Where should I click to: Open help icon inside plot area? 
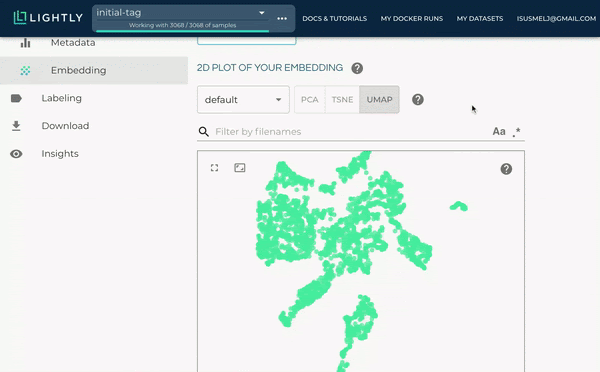coord(506,169)
